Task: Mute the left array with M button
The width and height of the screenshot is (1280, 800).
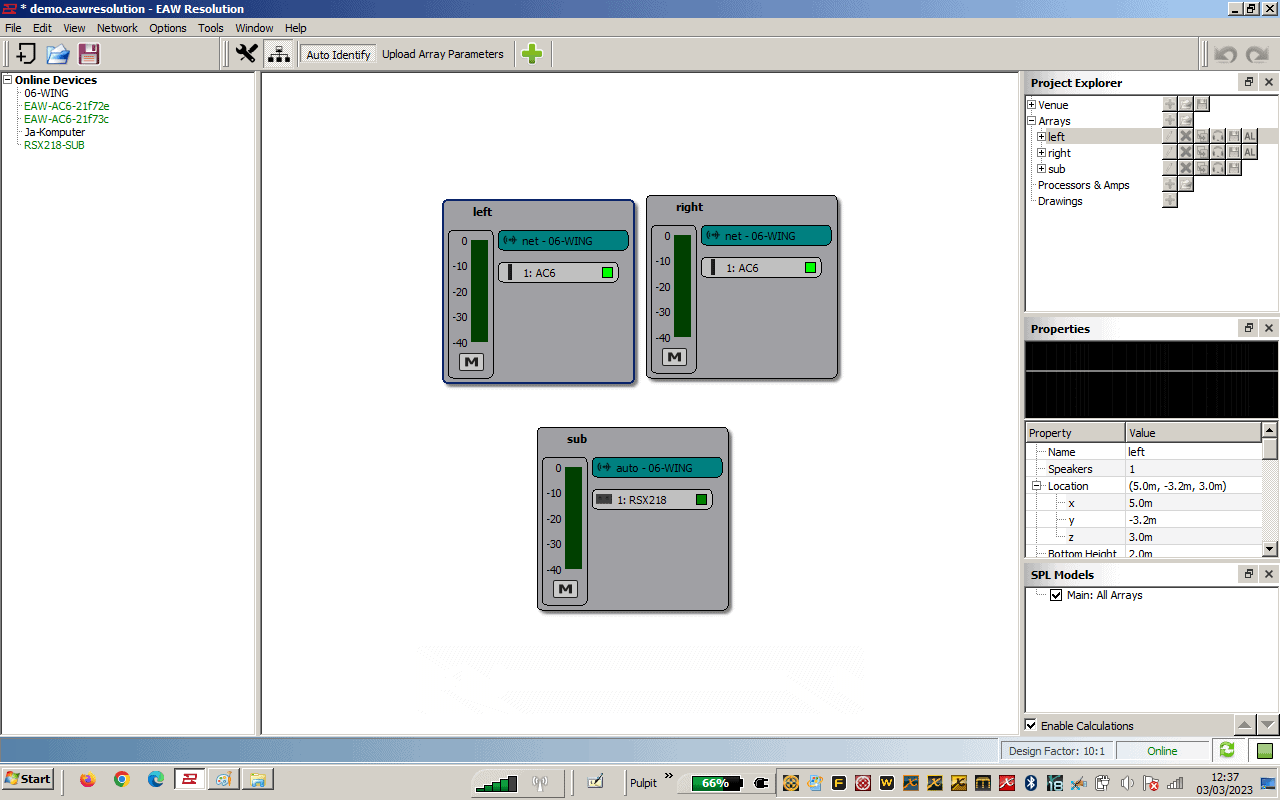Action: pos(471,362)
